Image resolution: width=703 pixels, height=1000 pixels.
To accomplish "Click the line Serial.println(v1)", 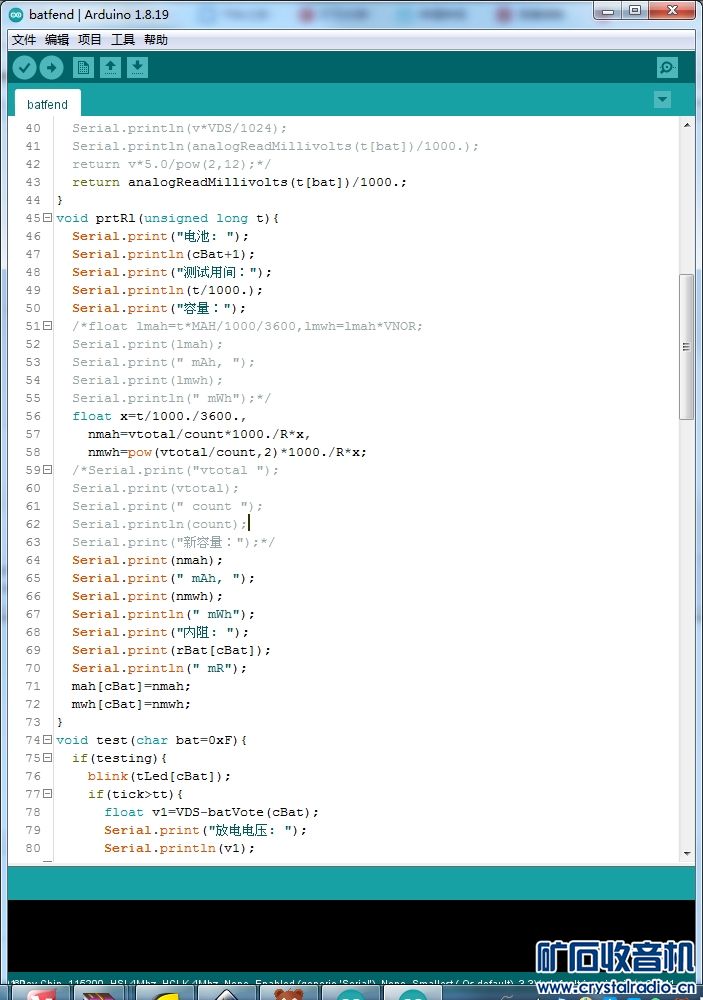I will point(179,848).
